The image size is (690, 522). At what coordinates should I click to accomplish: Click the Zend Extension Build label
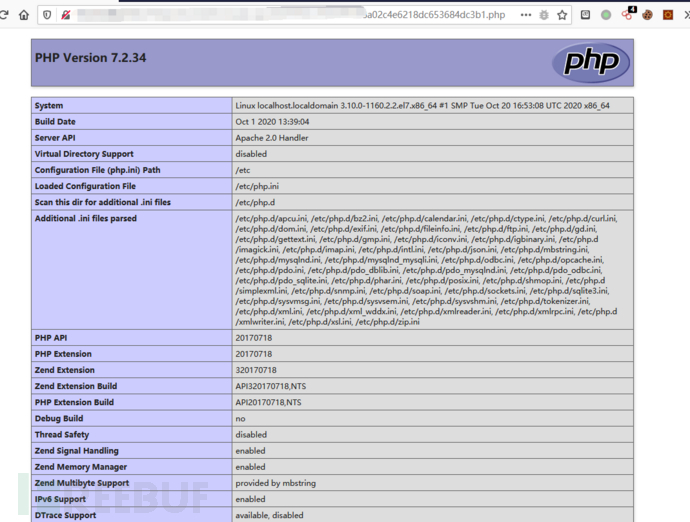point(76,386)
